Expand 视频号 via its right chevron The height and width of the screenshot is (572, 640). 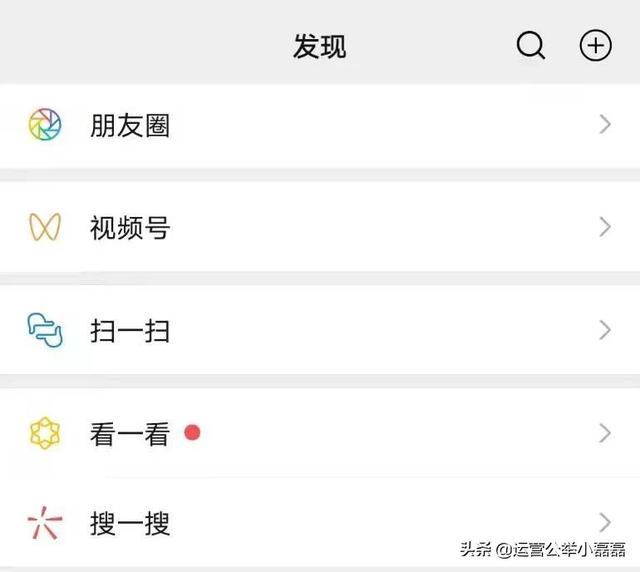coord(605,227)
